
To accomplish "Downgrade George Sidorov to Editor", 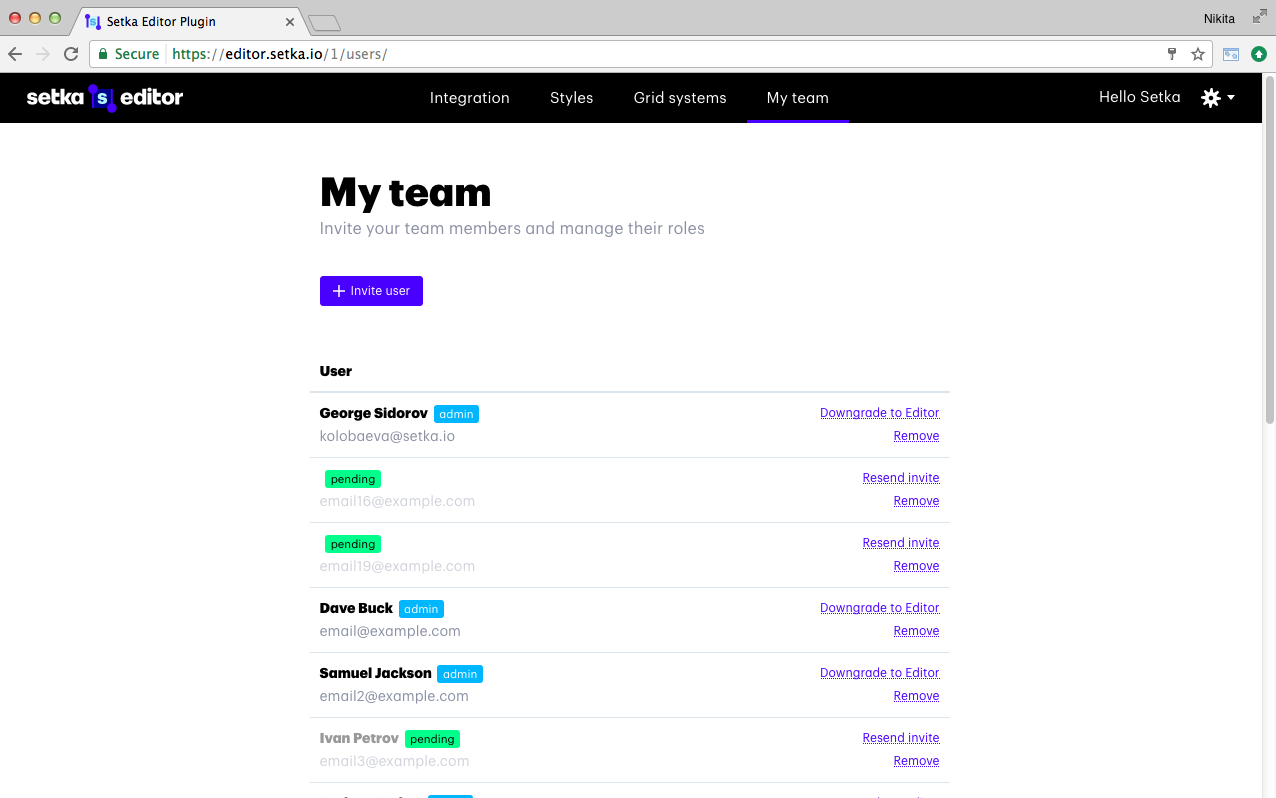I will pos(880,413).
